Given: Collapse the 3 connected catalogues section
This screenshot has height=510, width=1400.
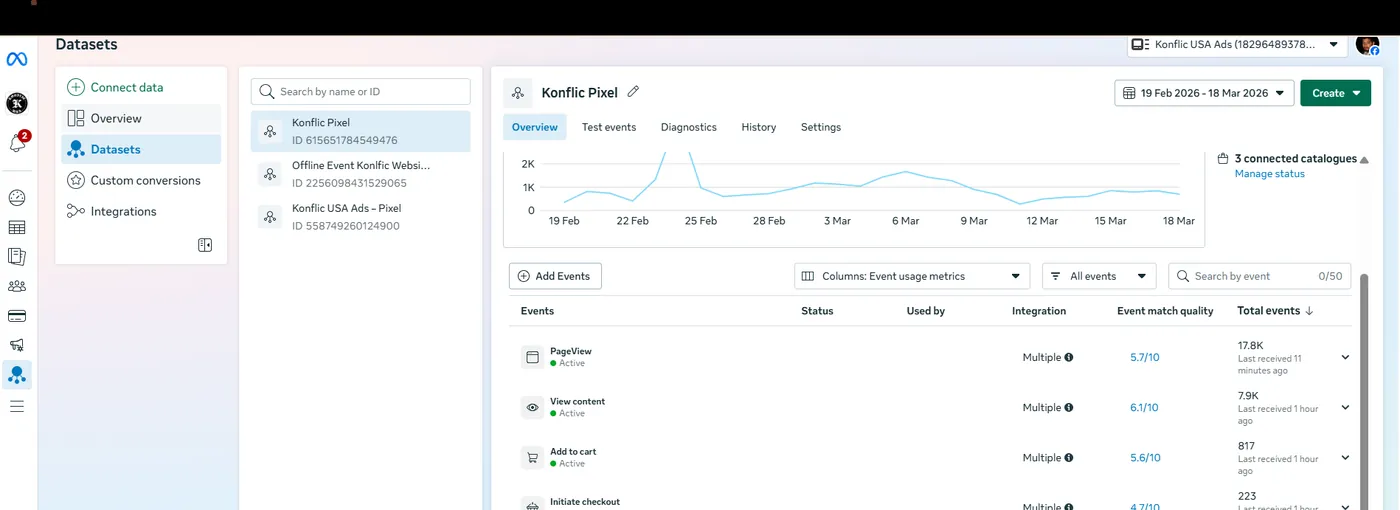Looking at the screenshot, I should tap(1364, 159).
